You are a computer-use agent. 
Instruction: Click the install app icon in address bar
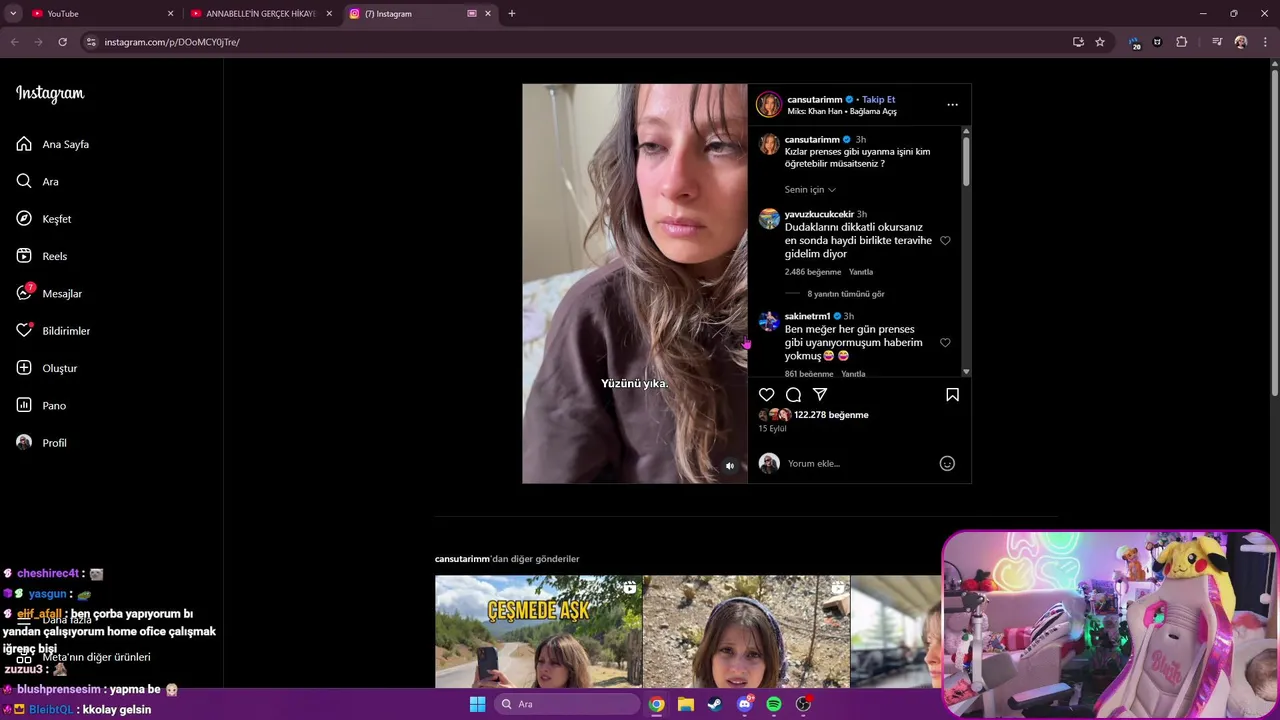coord(1078,42)
